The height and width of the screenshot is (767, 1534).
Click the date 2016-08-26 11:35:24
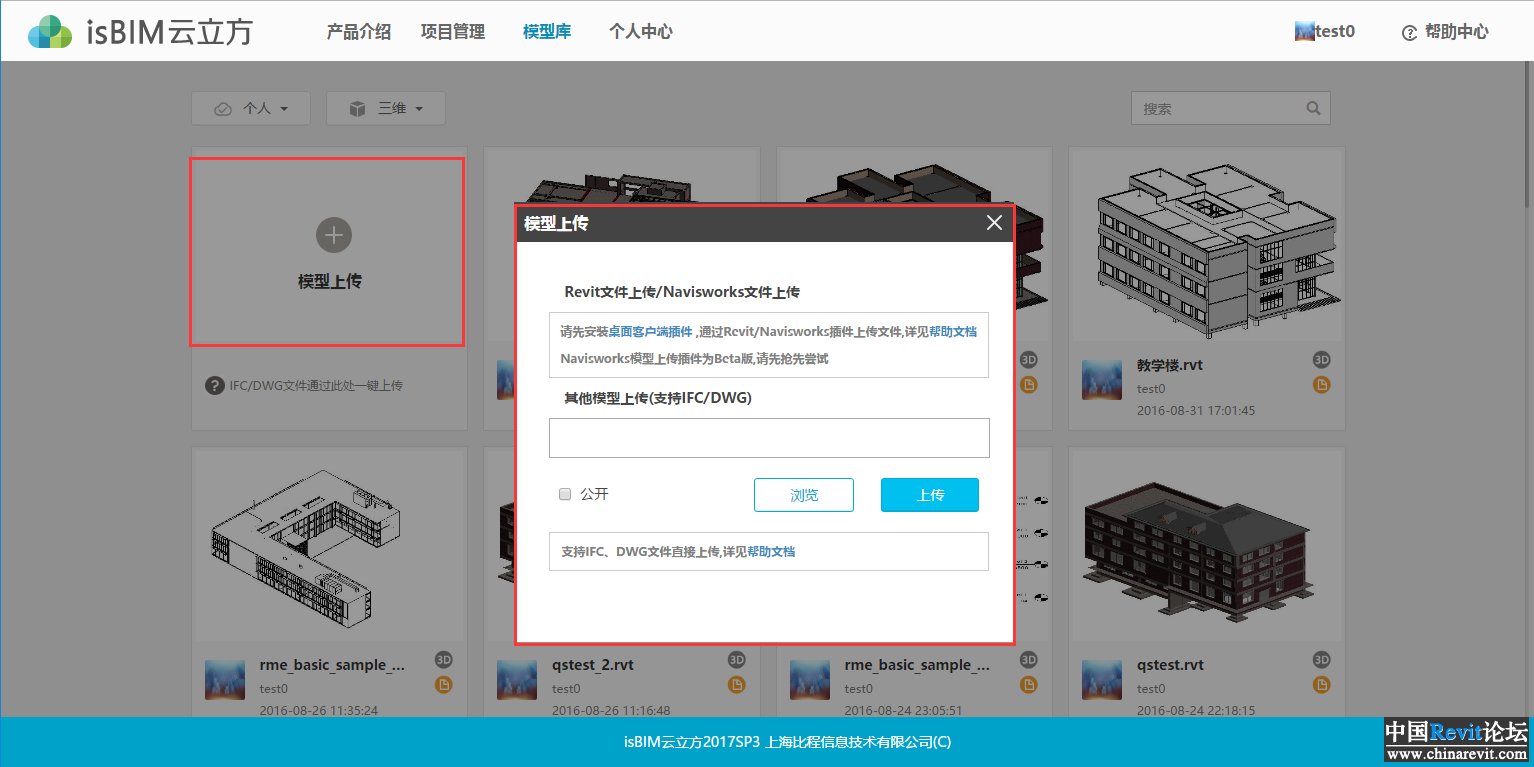[319, 711]
